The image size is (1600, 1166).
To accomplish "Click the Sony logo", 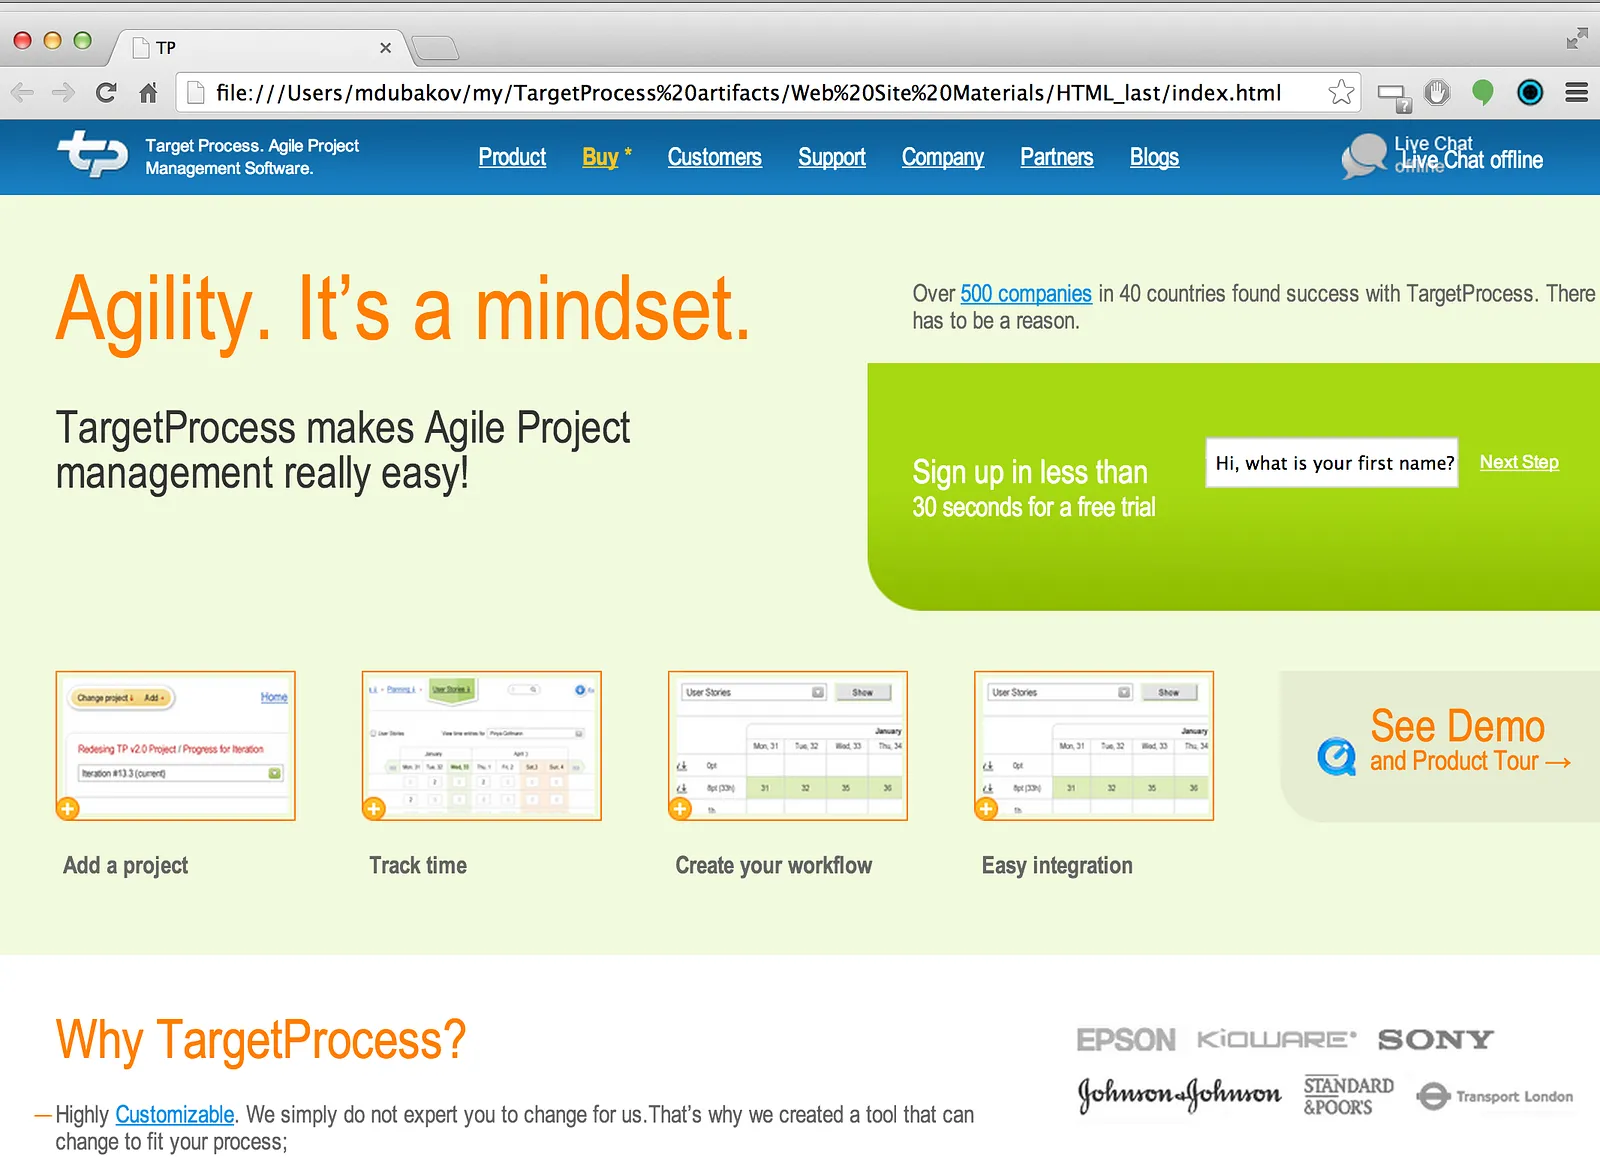I will (1435, 1040).
